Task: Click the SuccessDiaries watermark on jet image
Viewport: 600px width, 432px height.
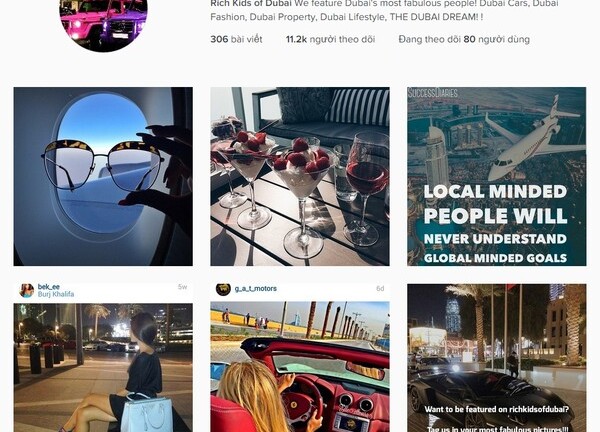Action: pyautogui.click(x=433, y=93)
